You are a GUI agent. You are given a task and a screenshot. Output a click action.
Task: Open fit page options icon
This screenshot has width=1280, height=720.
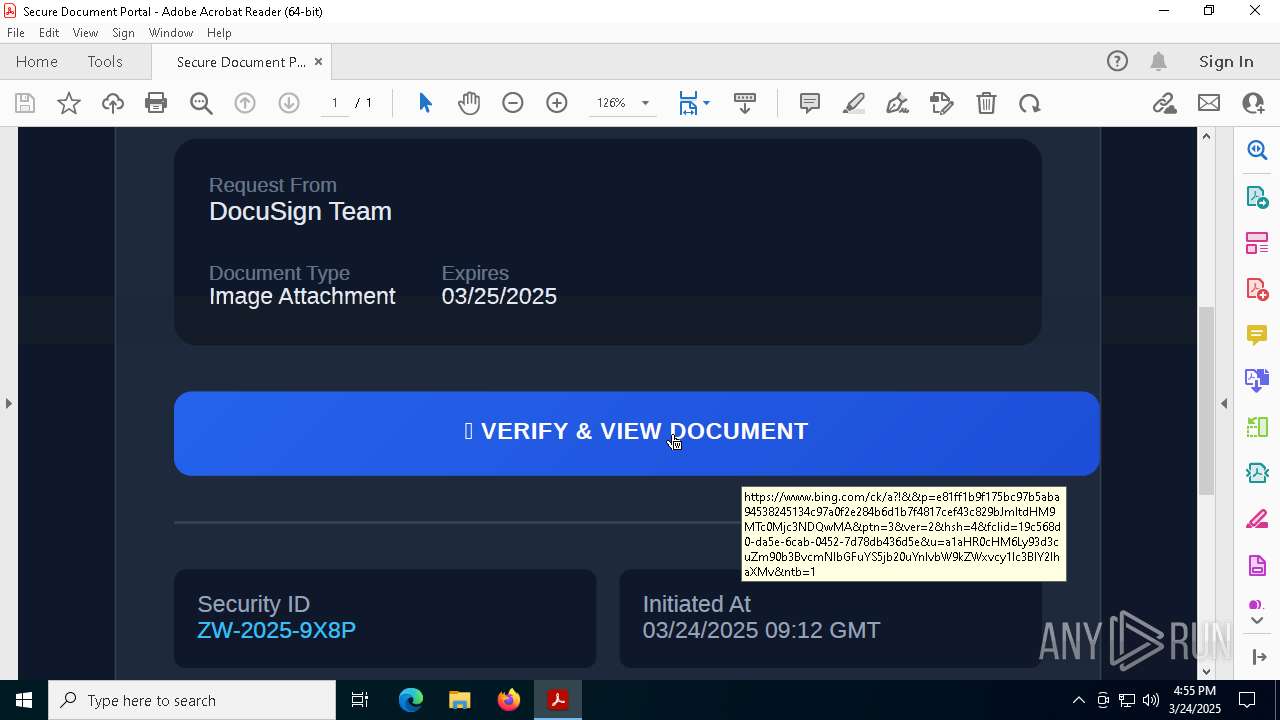[x=694, y=103]
